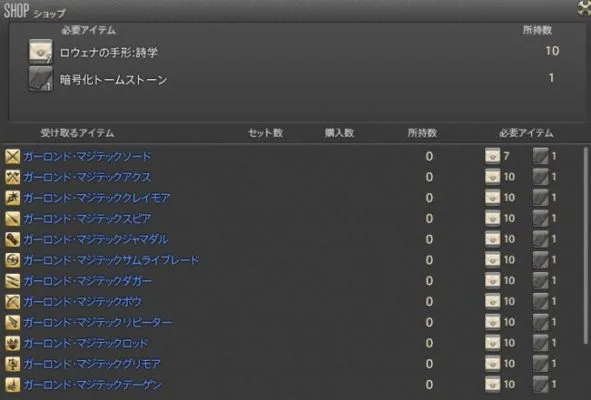Choose ガーロンド・マジテックスピア from the list

pyautogui.click(x=87, y=218)
